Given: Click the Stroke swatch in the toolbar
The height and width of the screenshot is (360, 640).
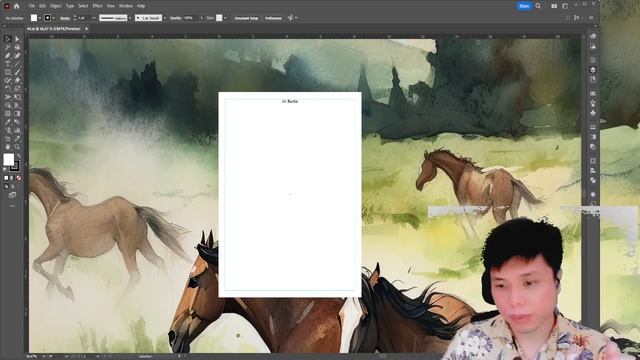Looking at the screenshot, I should point(15,166).
